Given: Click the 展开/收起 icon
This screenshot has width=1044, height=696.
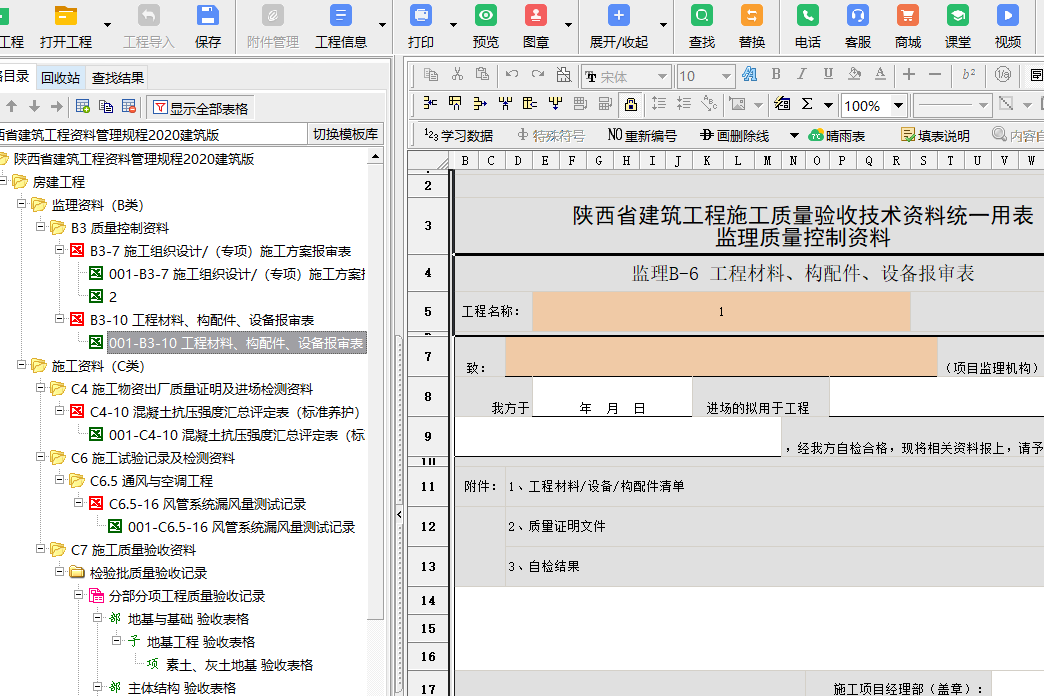Looking at the screenshot, I should [619, 16].
